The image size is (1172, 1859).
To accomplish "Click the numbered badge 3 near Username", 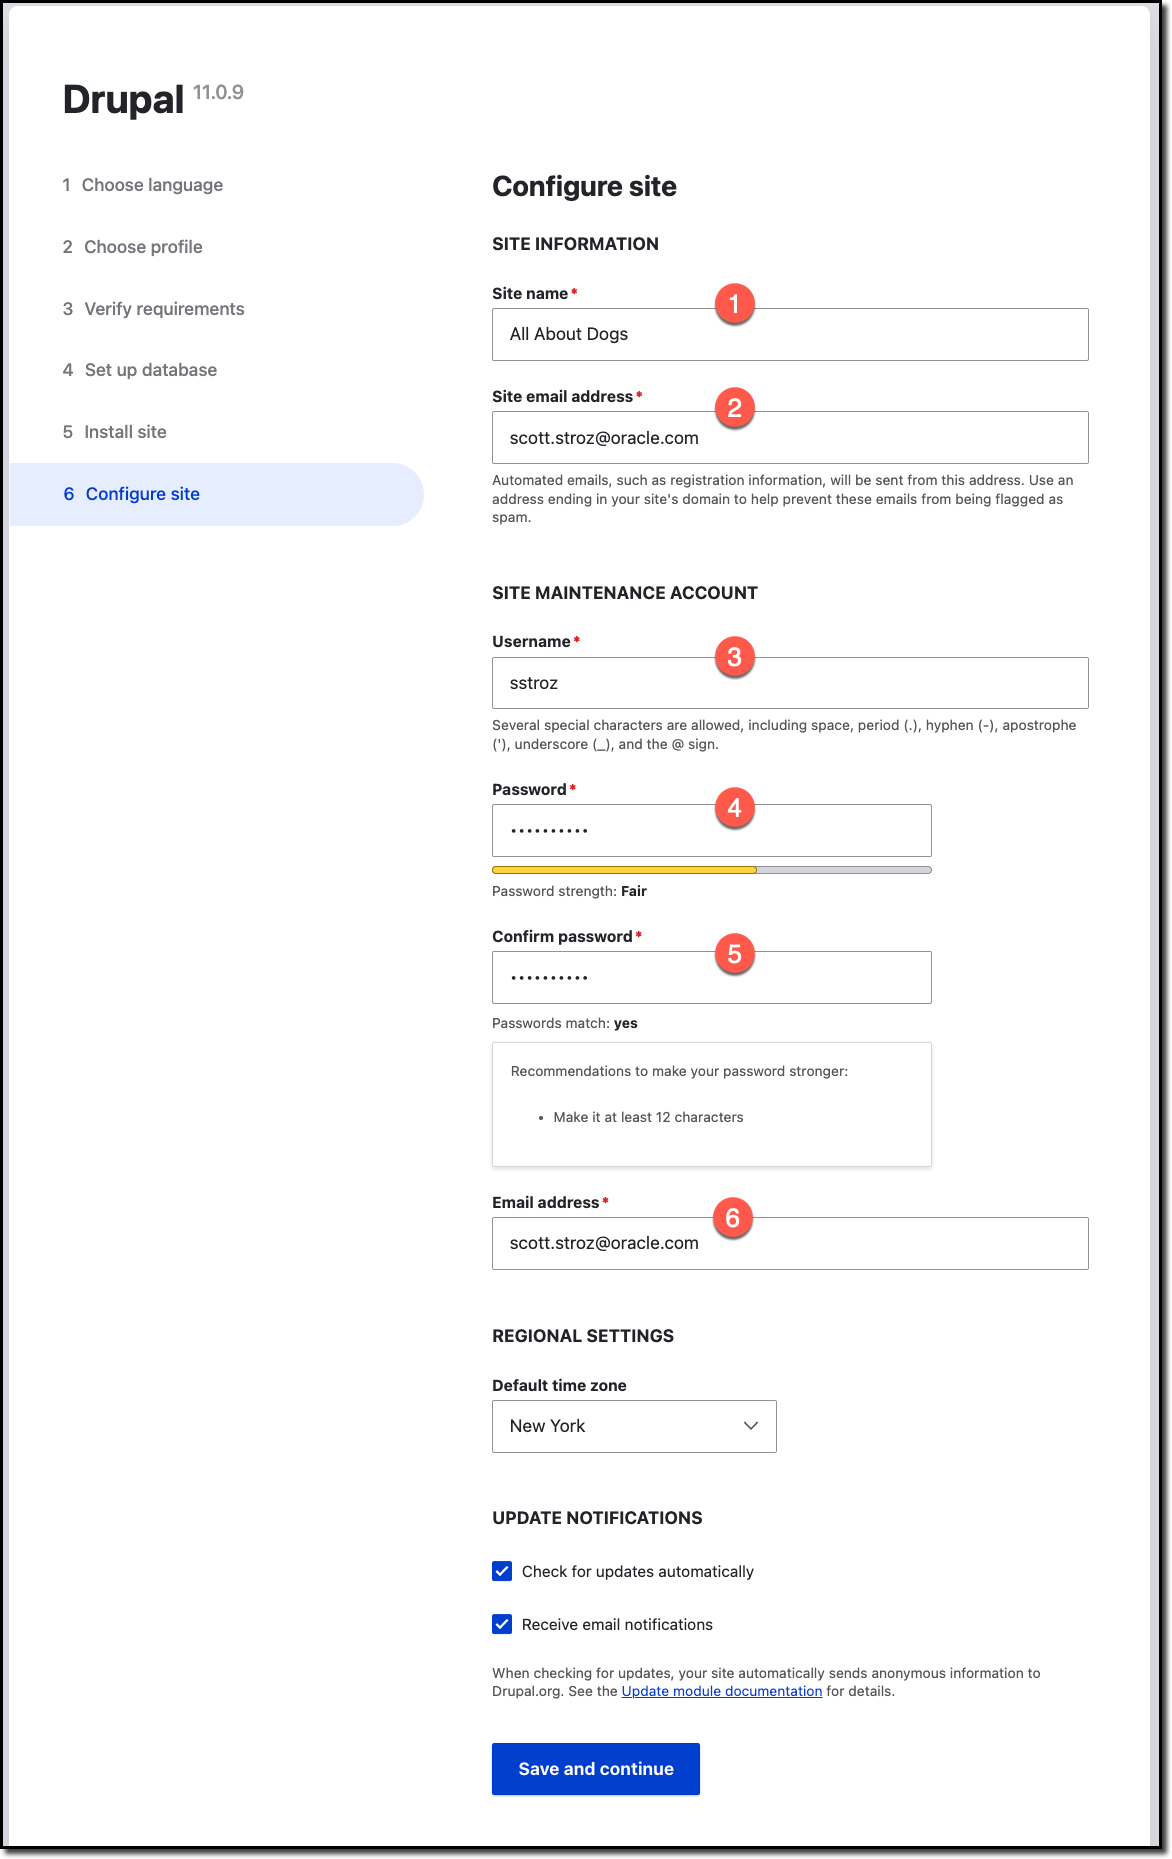I will [734, 656].
